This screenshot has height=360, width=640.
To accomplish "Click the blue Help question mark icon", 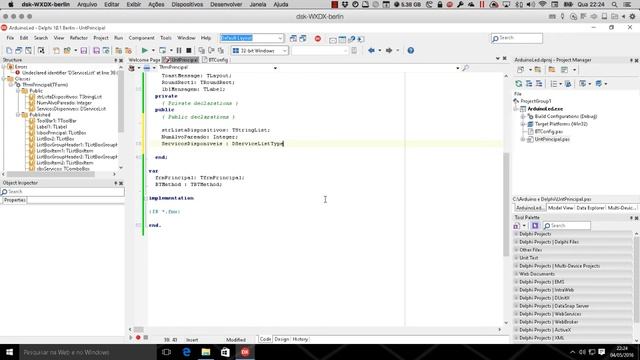I will tap(411, 51).
